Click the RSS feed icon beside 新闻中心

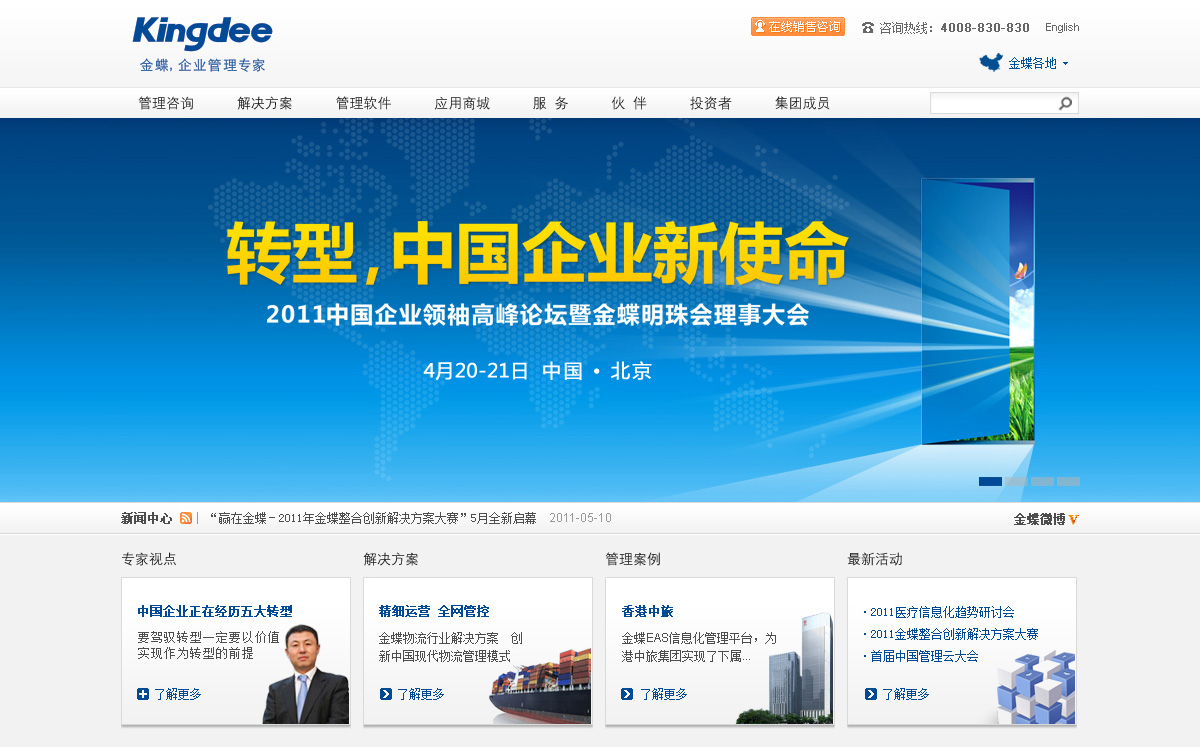coord(186,518)
